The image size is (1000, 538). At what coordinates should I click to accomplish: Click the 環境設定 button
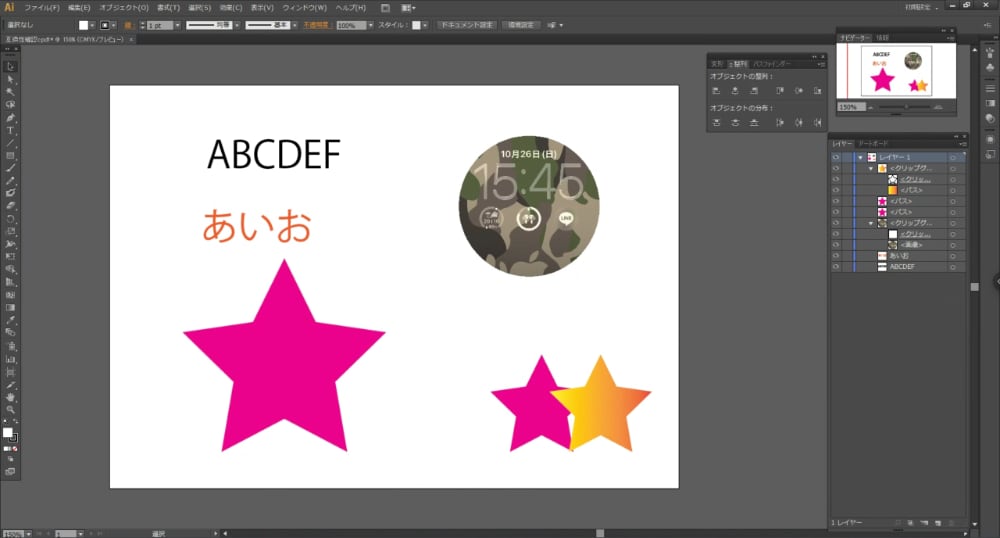pos(521,24)
